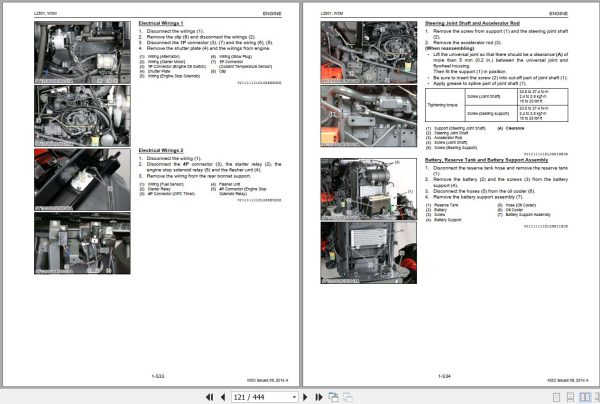Open the page number dropdown arrow
Screen dimensions: 600x404
point(294,397)
